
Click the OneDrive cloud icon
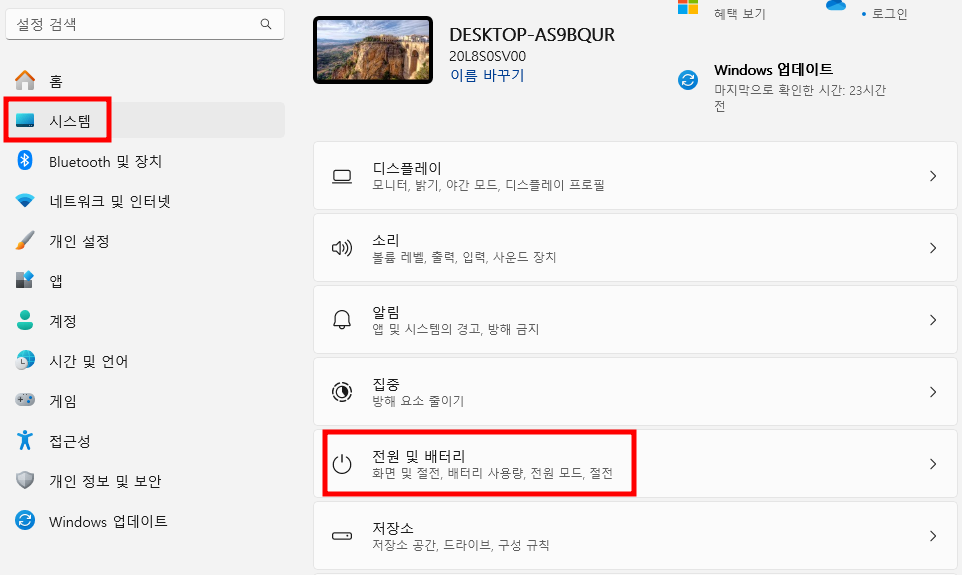point(836,5)
